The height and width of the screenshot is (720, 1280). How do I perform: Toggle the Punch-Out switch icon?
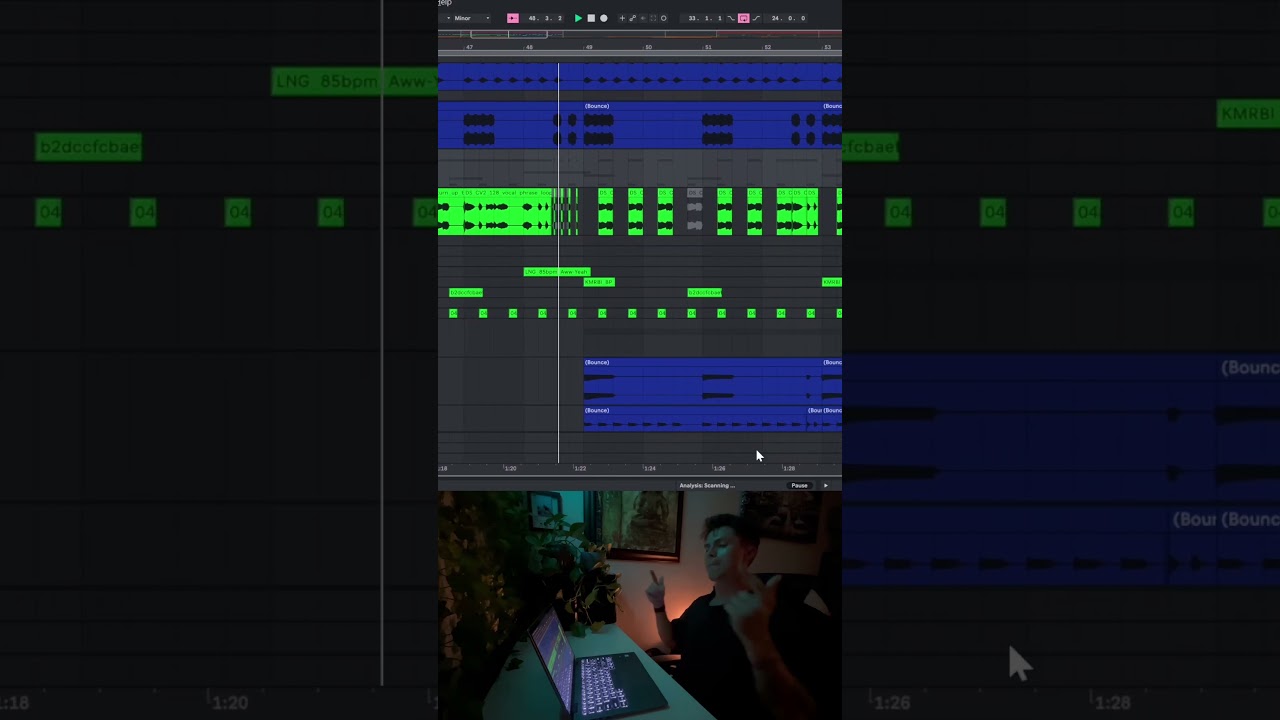[756, 18]
